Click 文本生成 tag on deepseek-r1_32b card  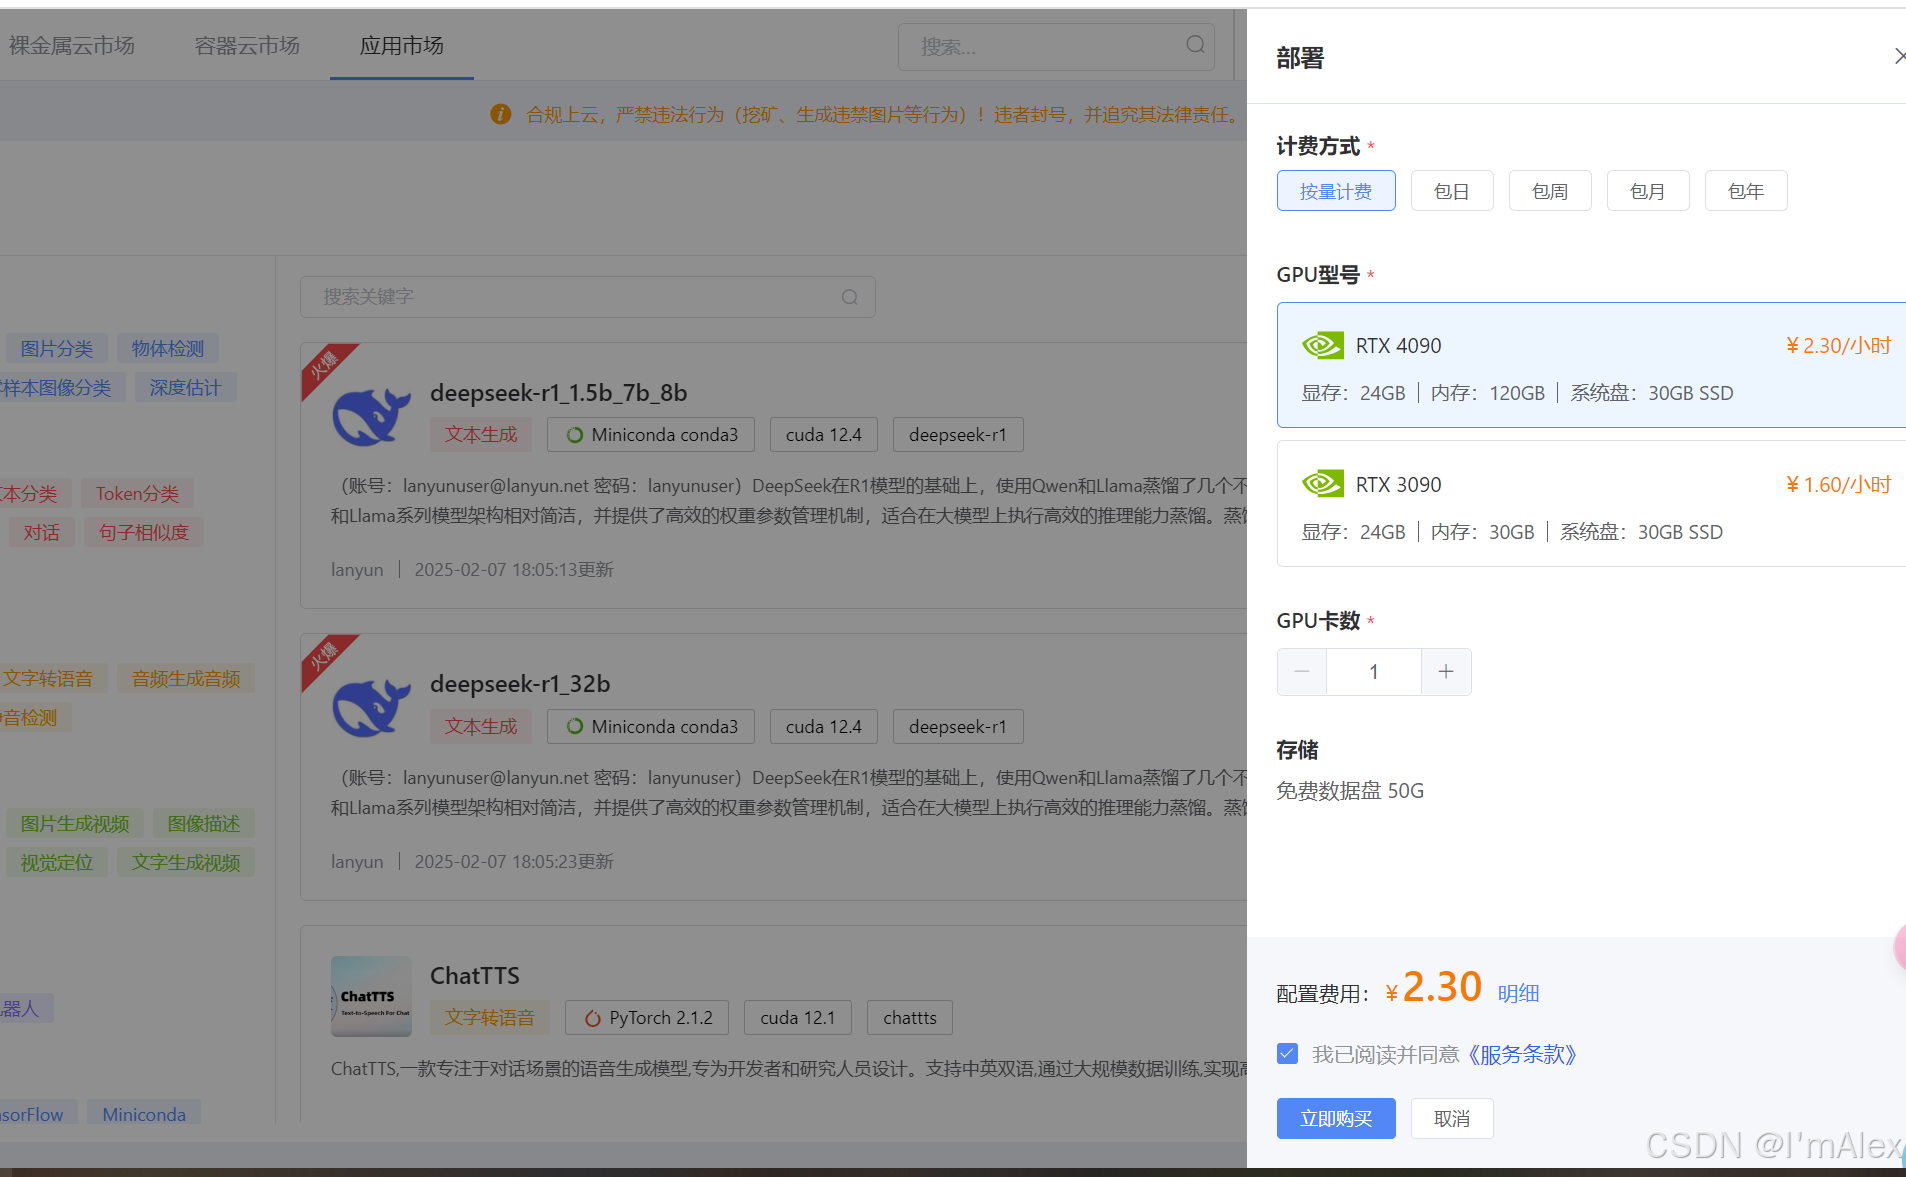481,726
